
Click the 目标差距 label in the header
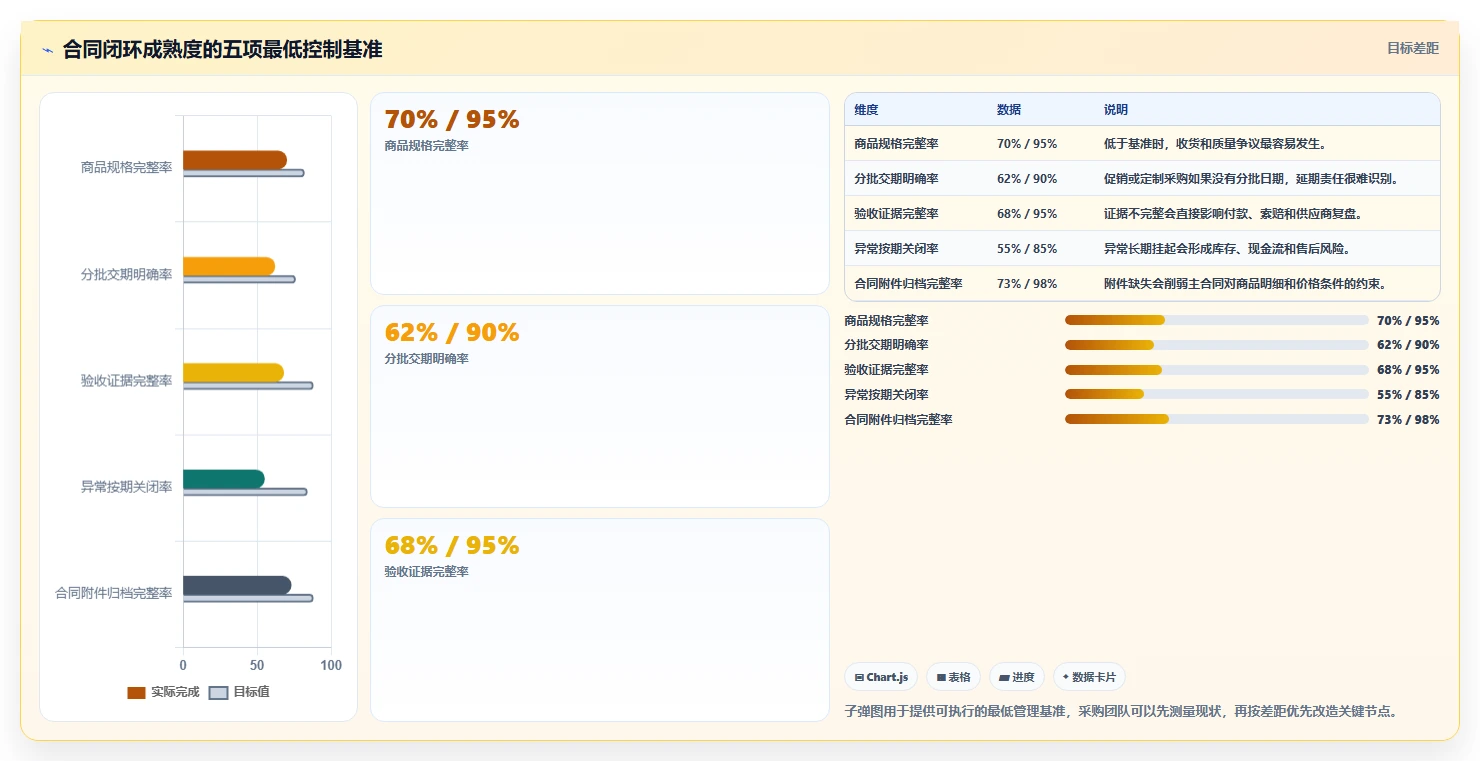(1412, 48)
